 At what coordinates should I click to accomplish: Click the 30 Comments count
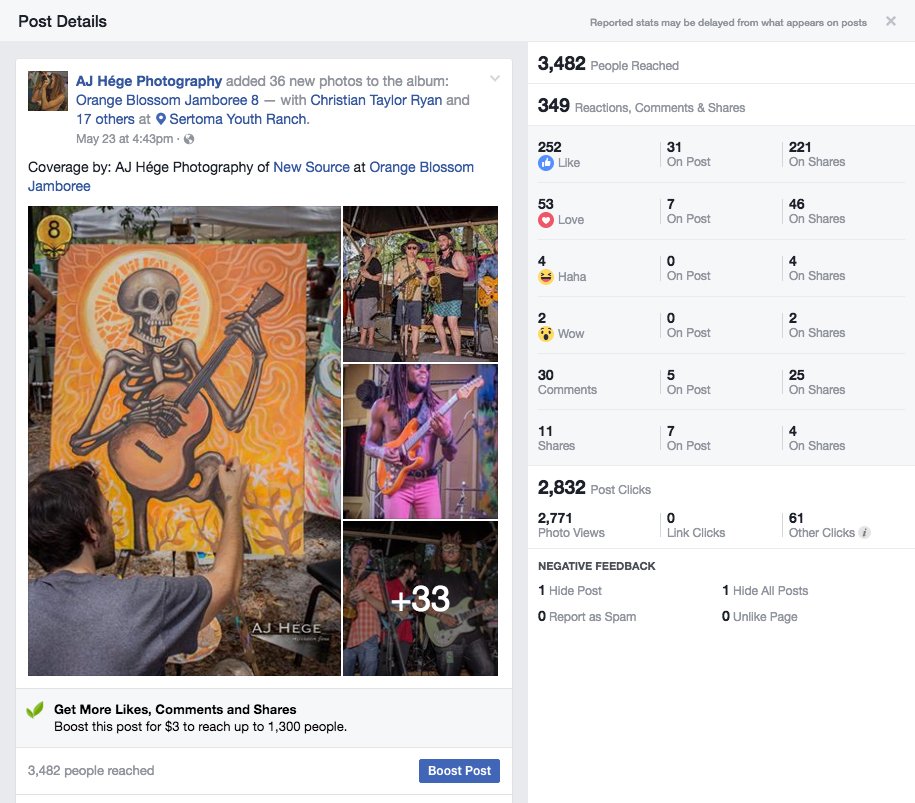pyautogui.click(x=567, y=382)
